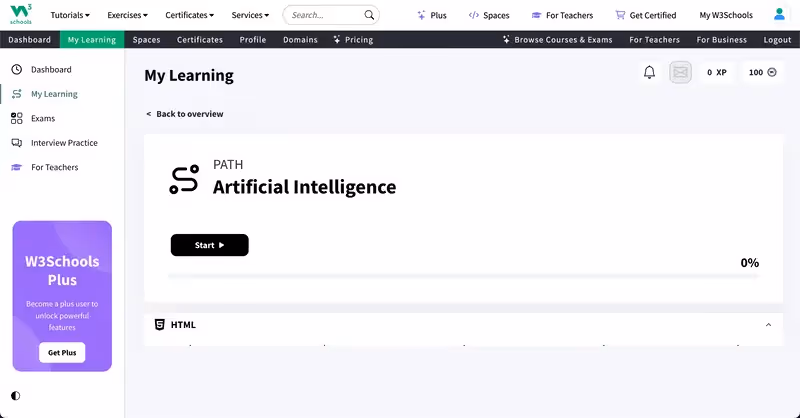This screenshot has height=418, width=800.
Task: Select My Learning in the sidebar
Action: (54, 94)
